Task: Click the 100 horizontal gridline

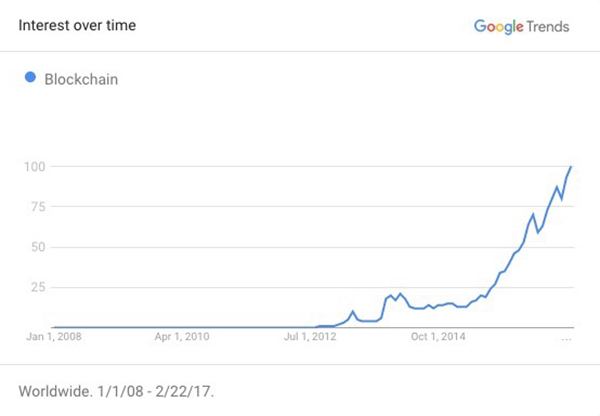Action: click(x=300, y=166)
